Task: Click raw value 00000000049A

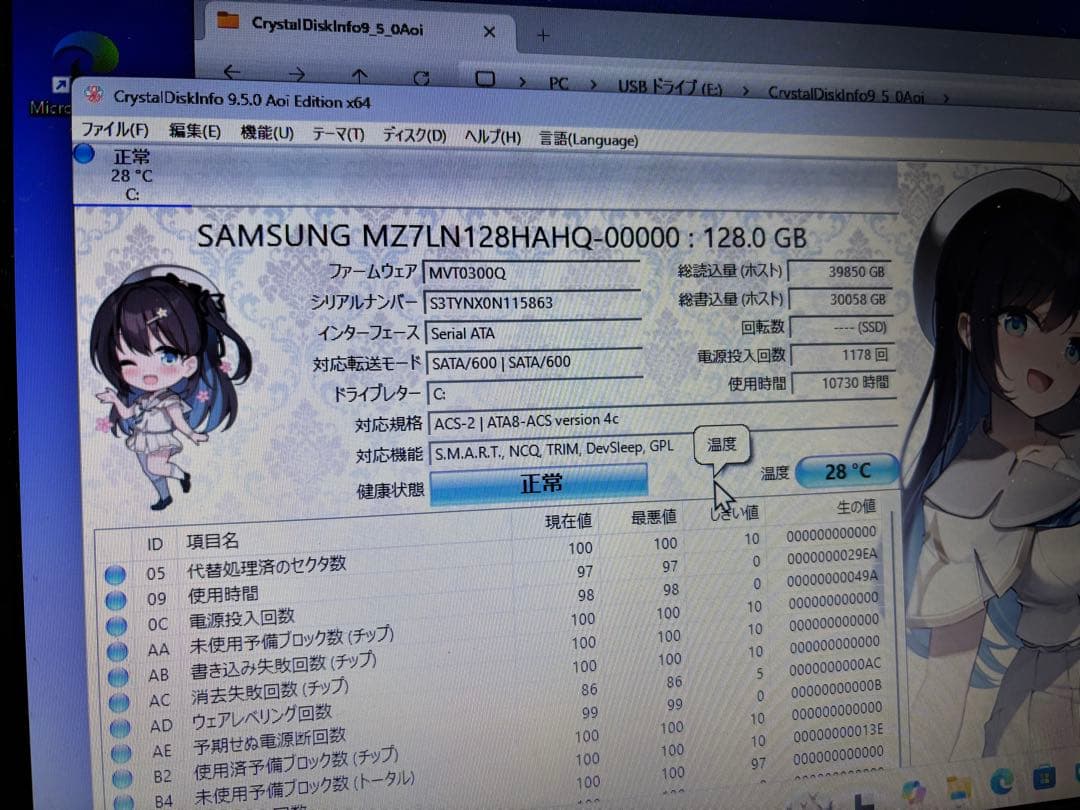Action: click(x=833, y=579)
